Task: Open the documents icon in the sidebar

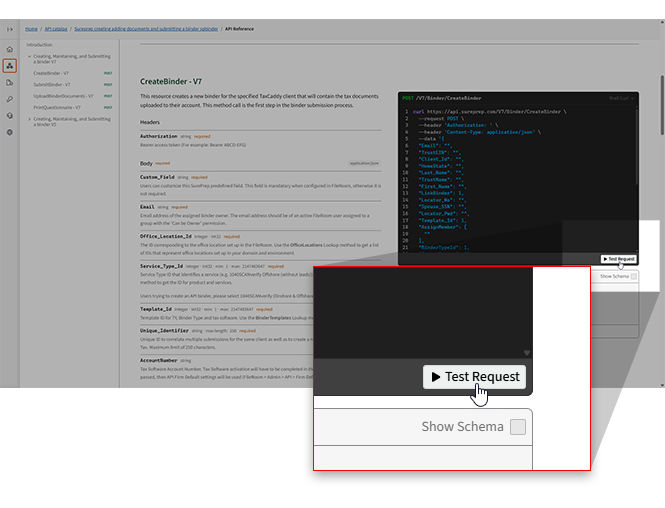Action: point(10,83)
